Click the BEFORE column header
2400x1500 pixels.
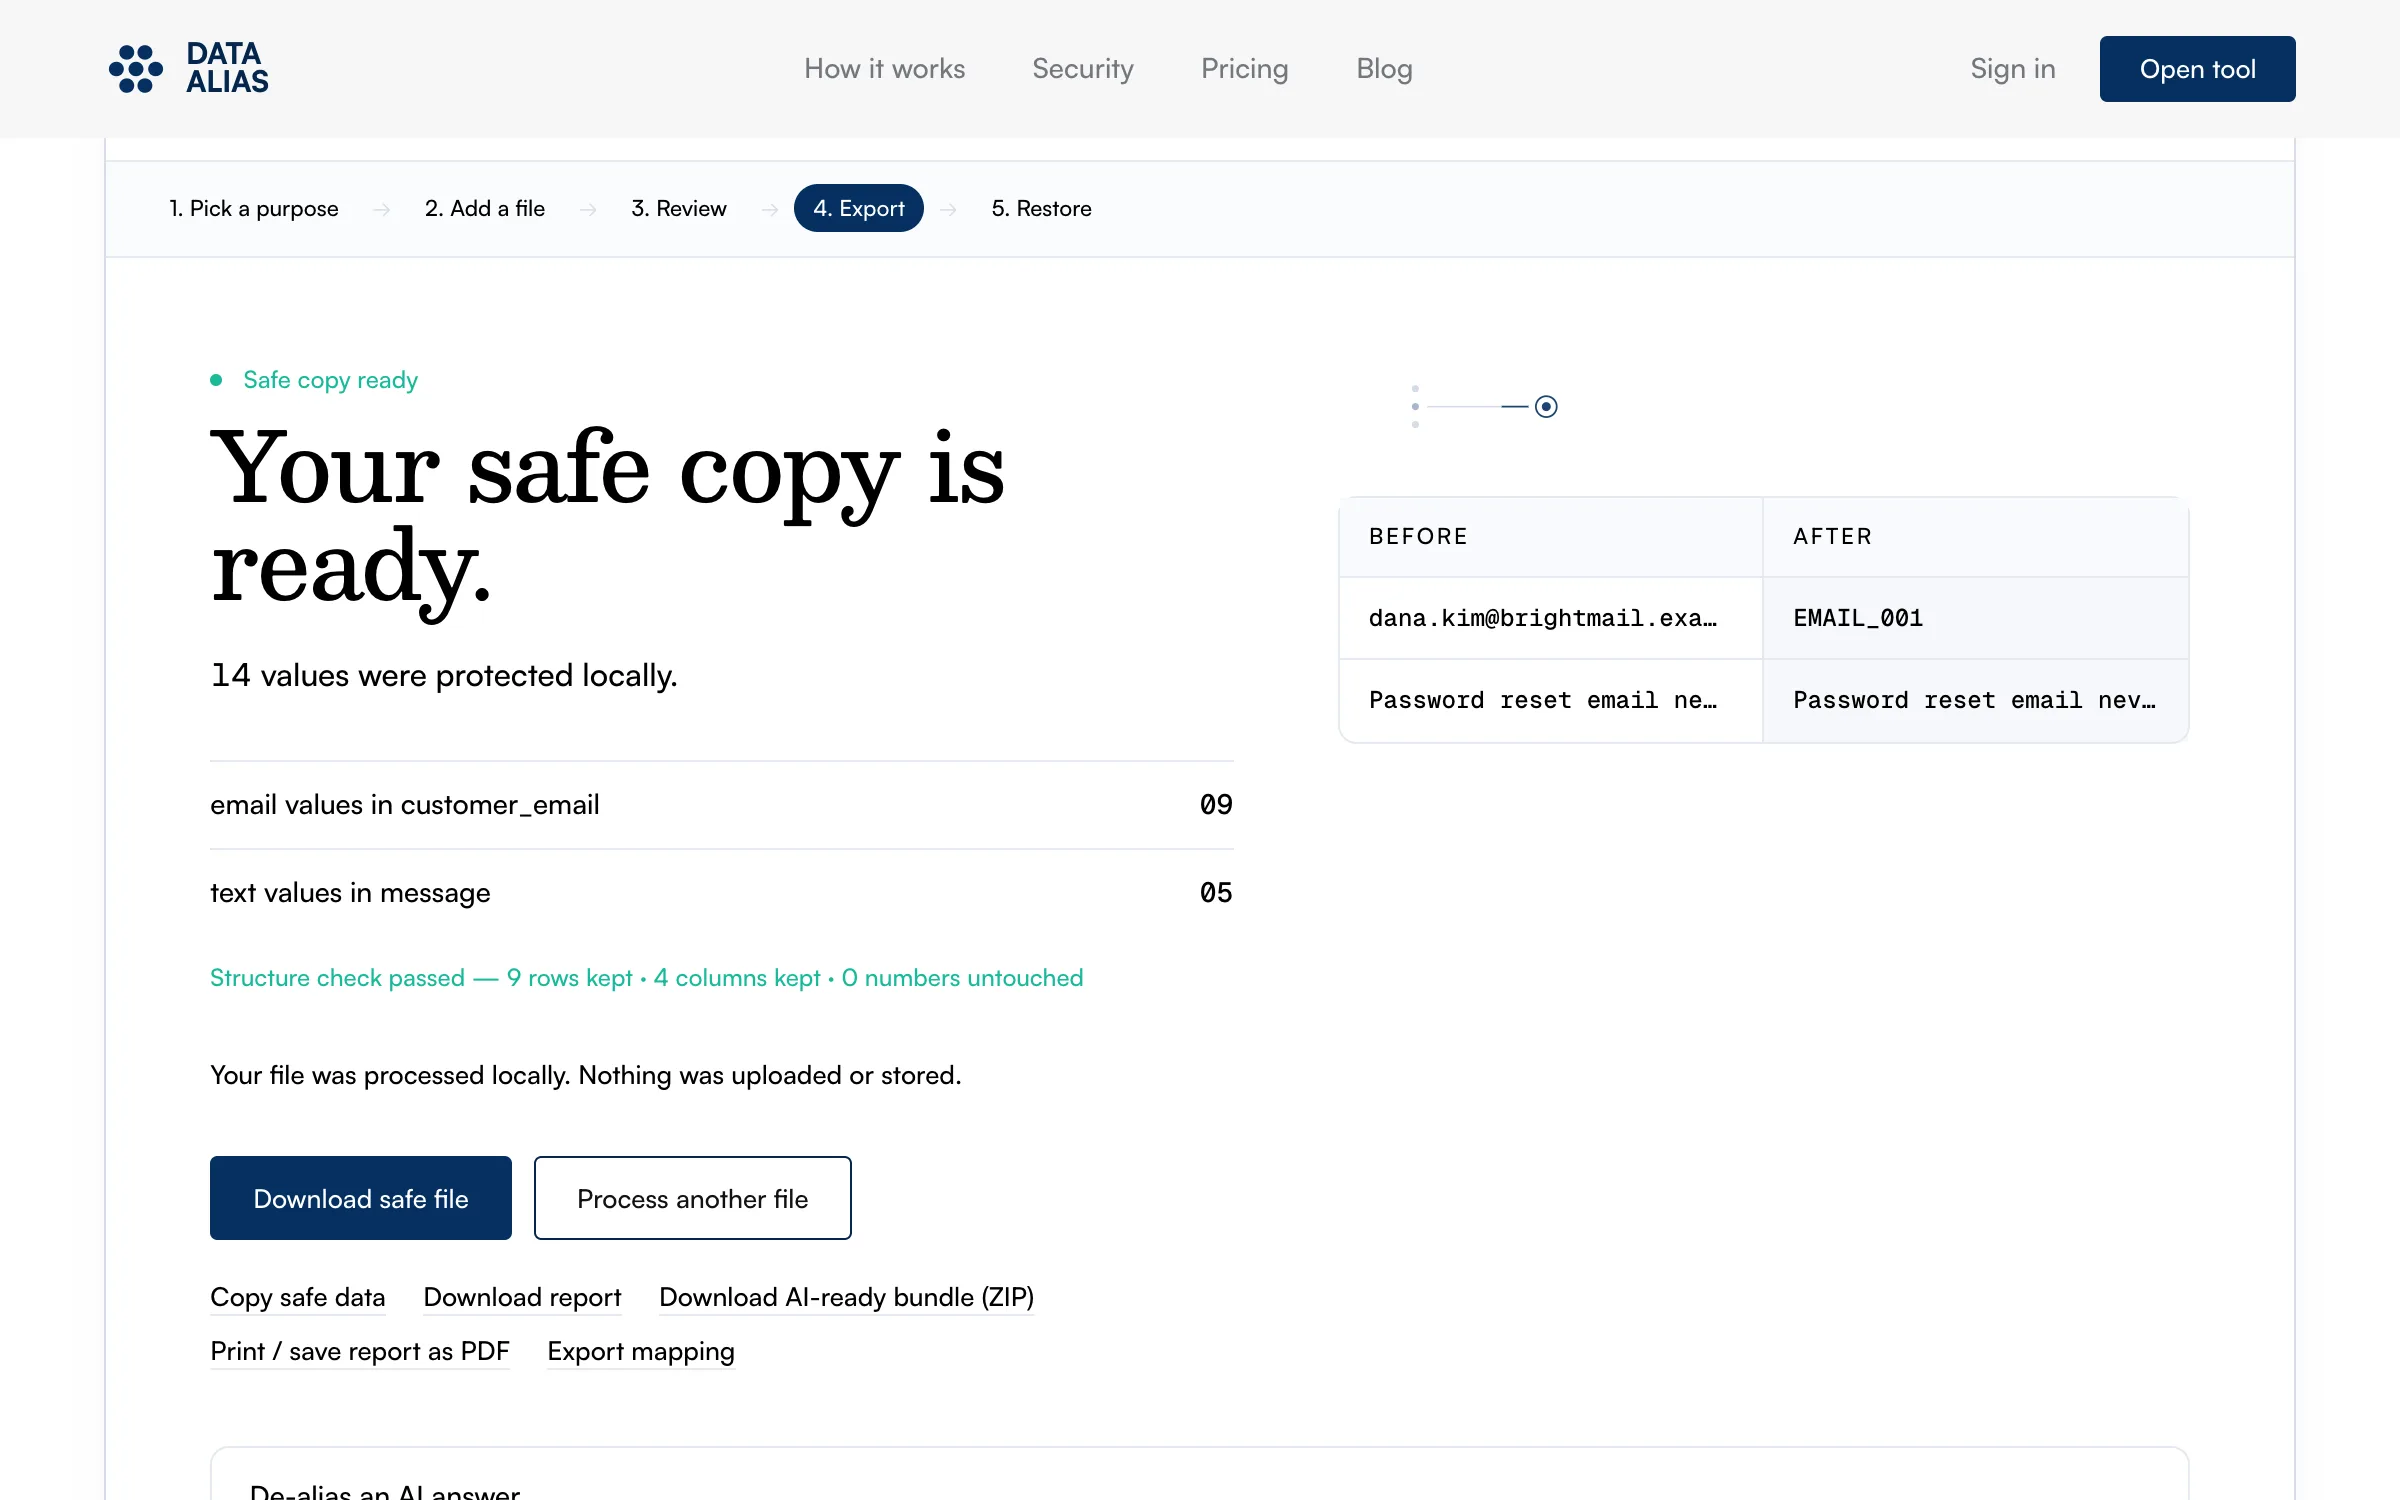coord(1551,536)
